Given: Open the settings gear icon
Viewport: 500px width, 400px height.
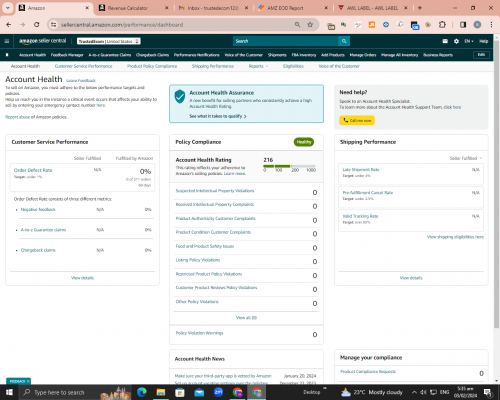Looking at the screenshot, I should pyautogui.click(x=456, y=41).
